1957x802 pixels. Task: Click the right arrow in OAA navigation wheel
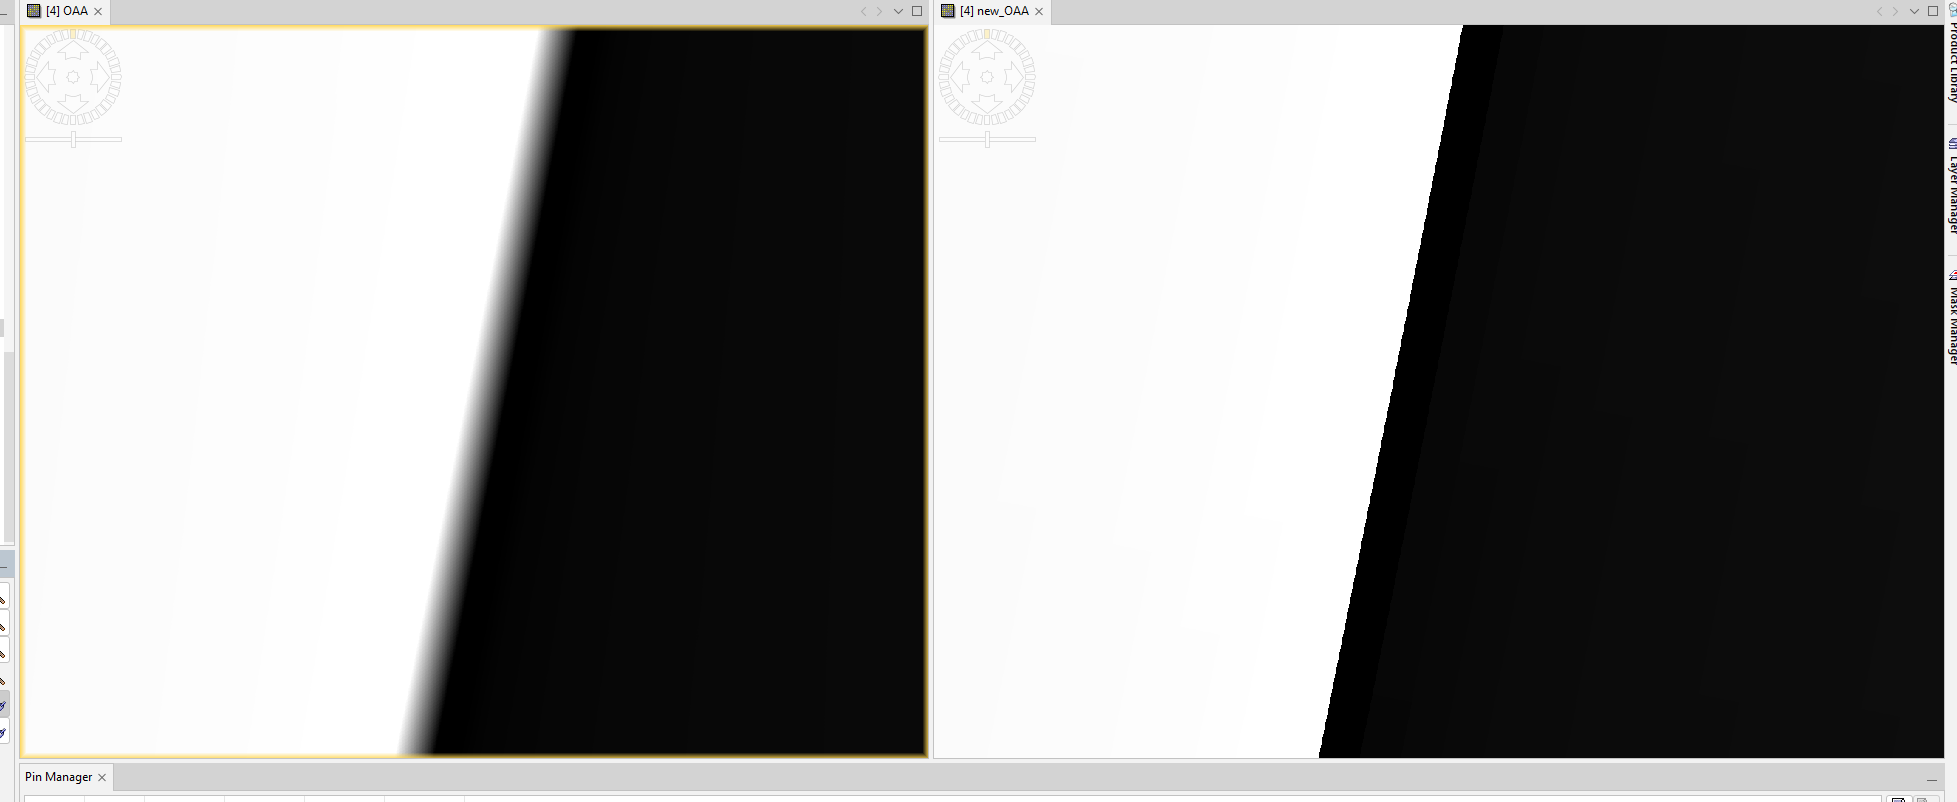99,77
